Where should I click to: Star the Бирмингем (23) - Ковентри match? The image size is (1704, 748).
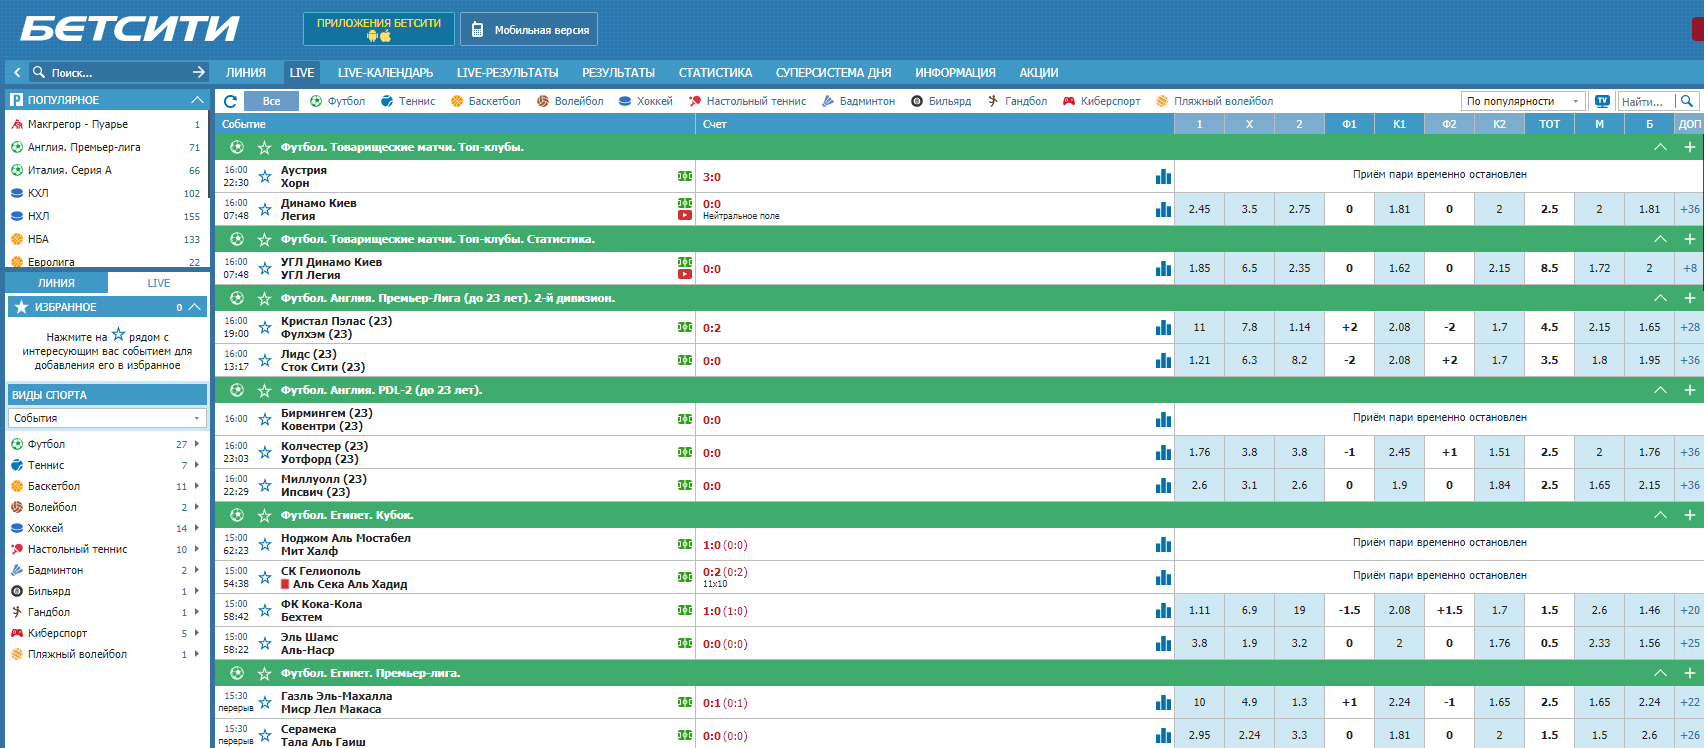(x=265, y=420)
